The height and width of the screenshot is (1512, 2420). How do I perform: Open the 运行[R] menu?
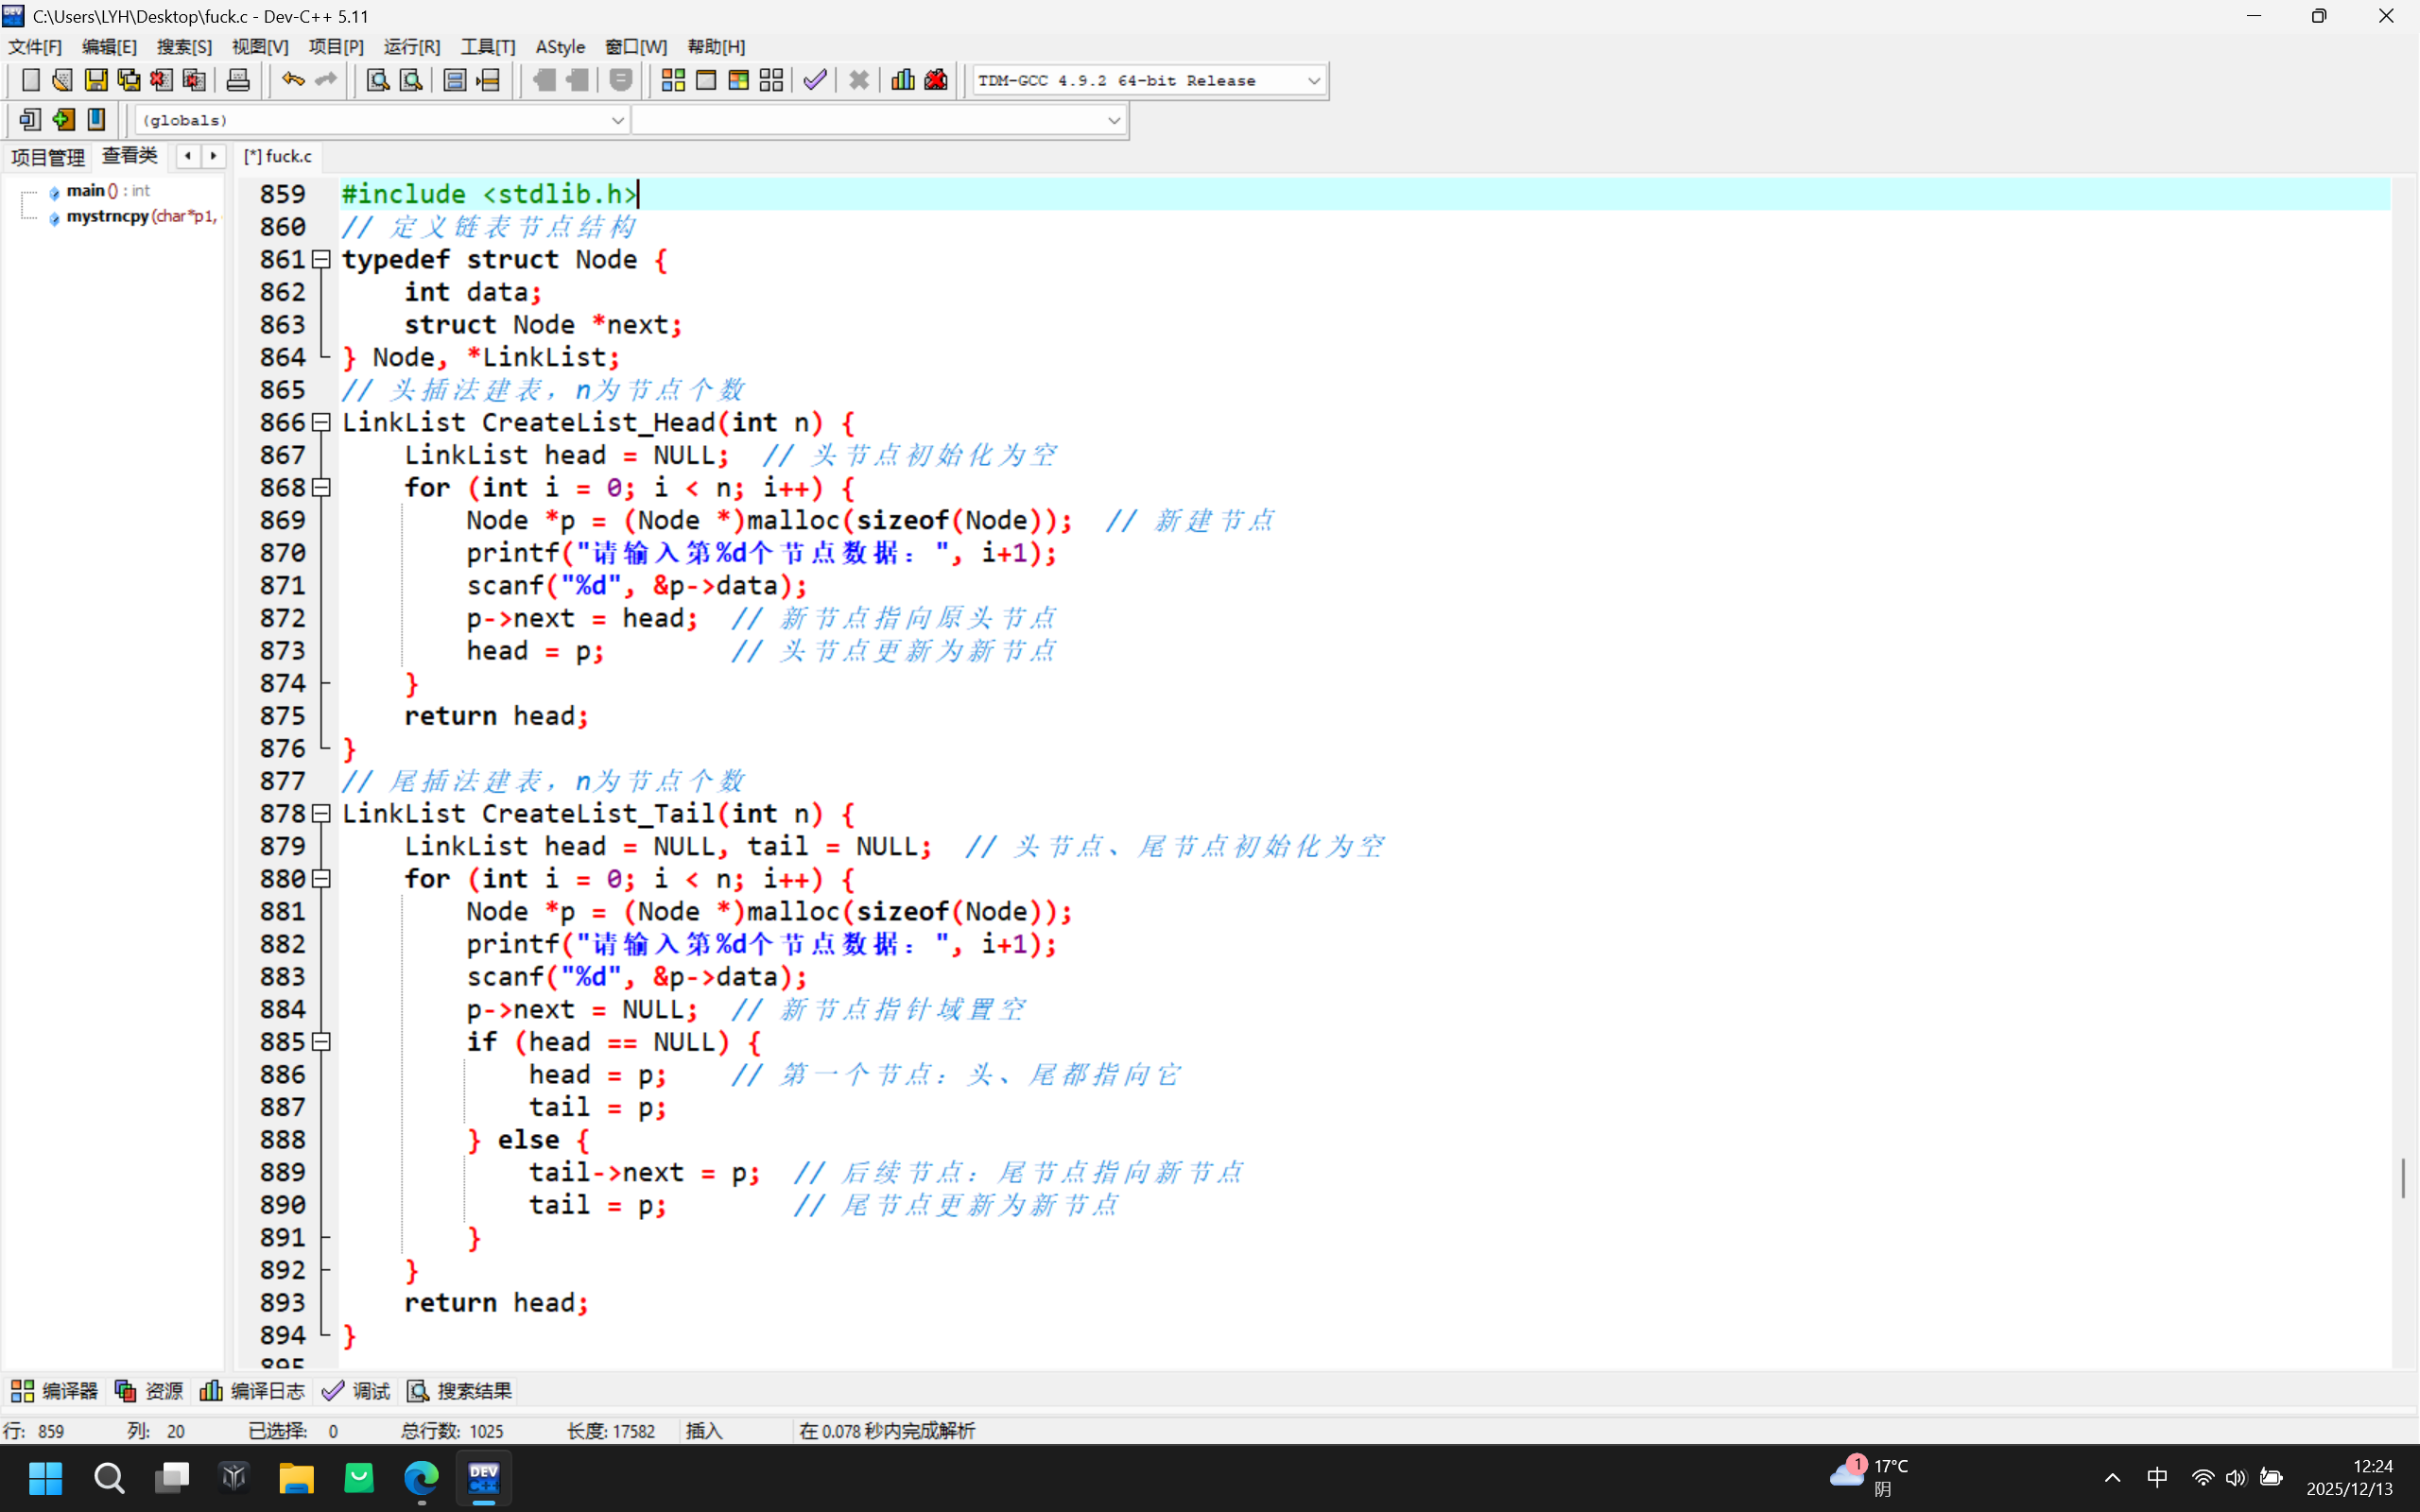click(x=411, y=47)
